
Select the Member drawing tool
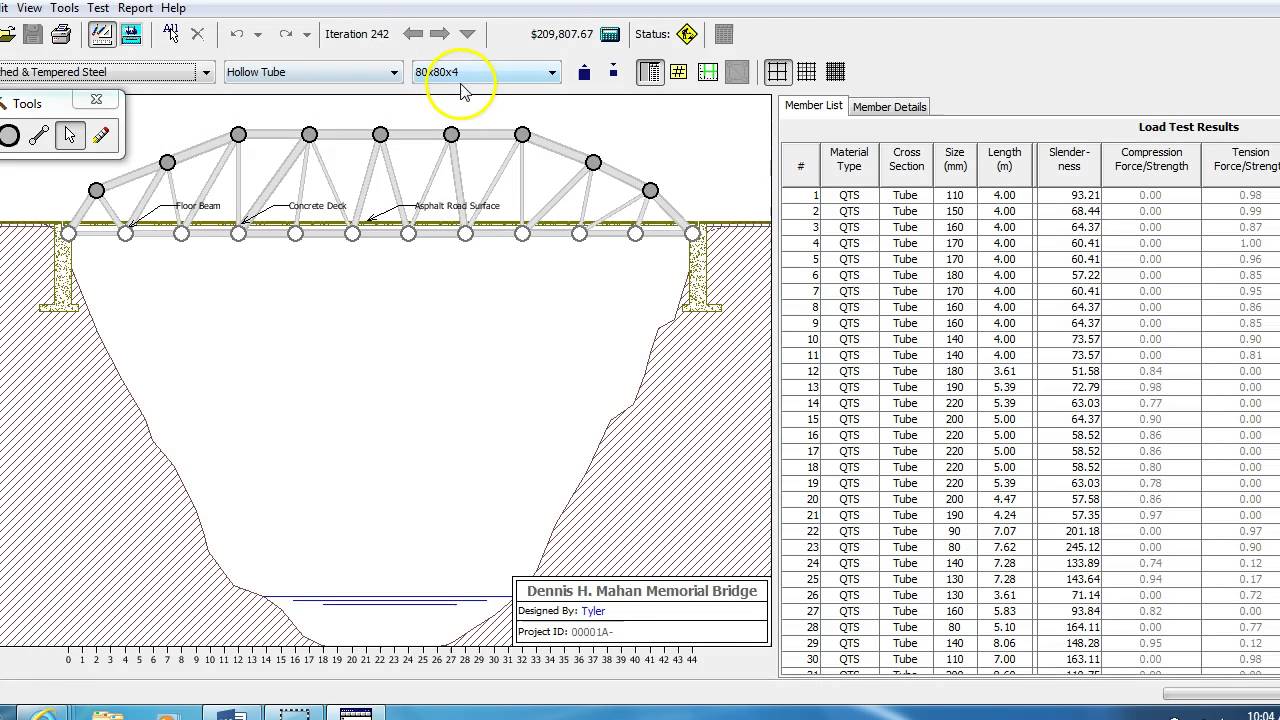tap(39, 135)
